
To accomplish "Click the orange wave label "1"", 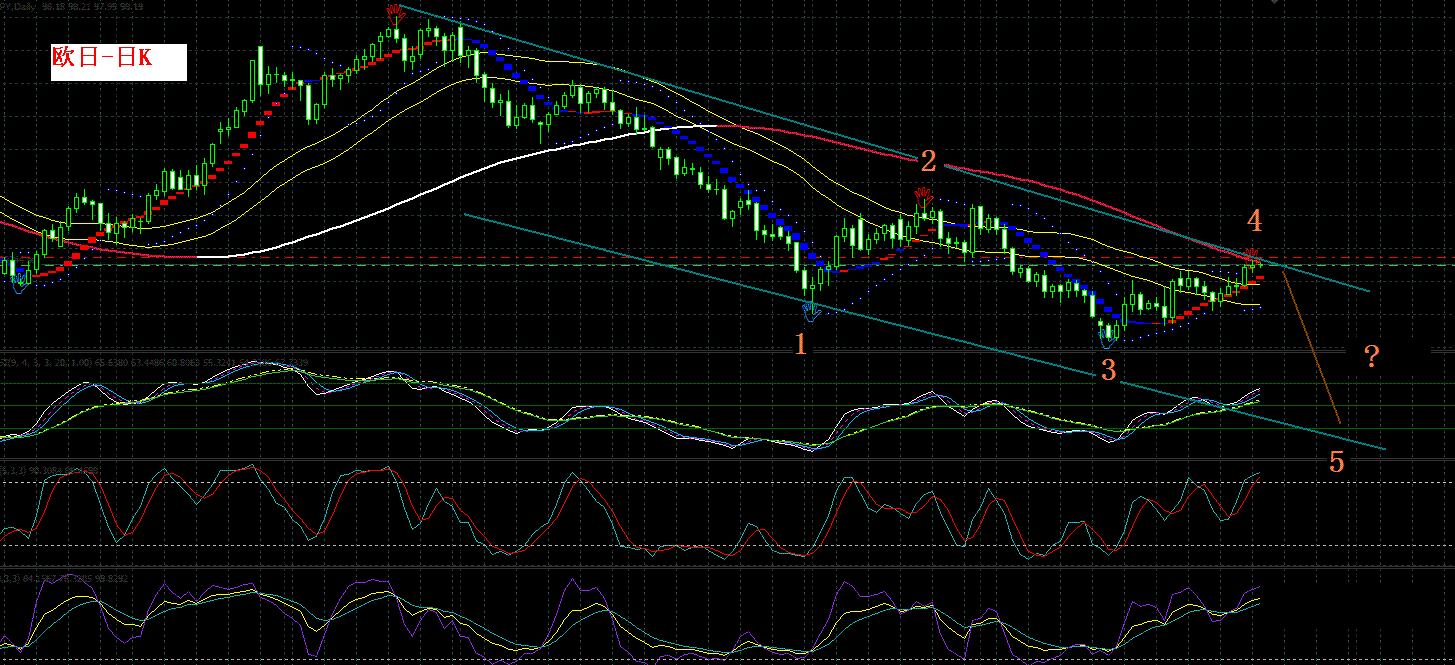I will pyautogui.click(x=800, y=344).
